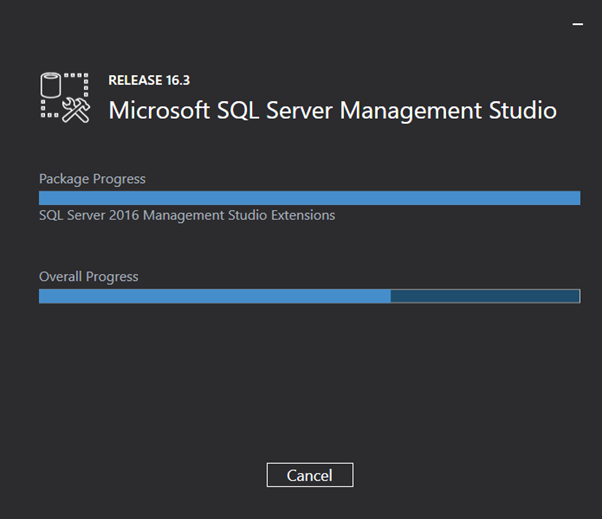Screen dimensions: 602x519
Task: Click the word Extensions in package name
Action: (303, 215)
